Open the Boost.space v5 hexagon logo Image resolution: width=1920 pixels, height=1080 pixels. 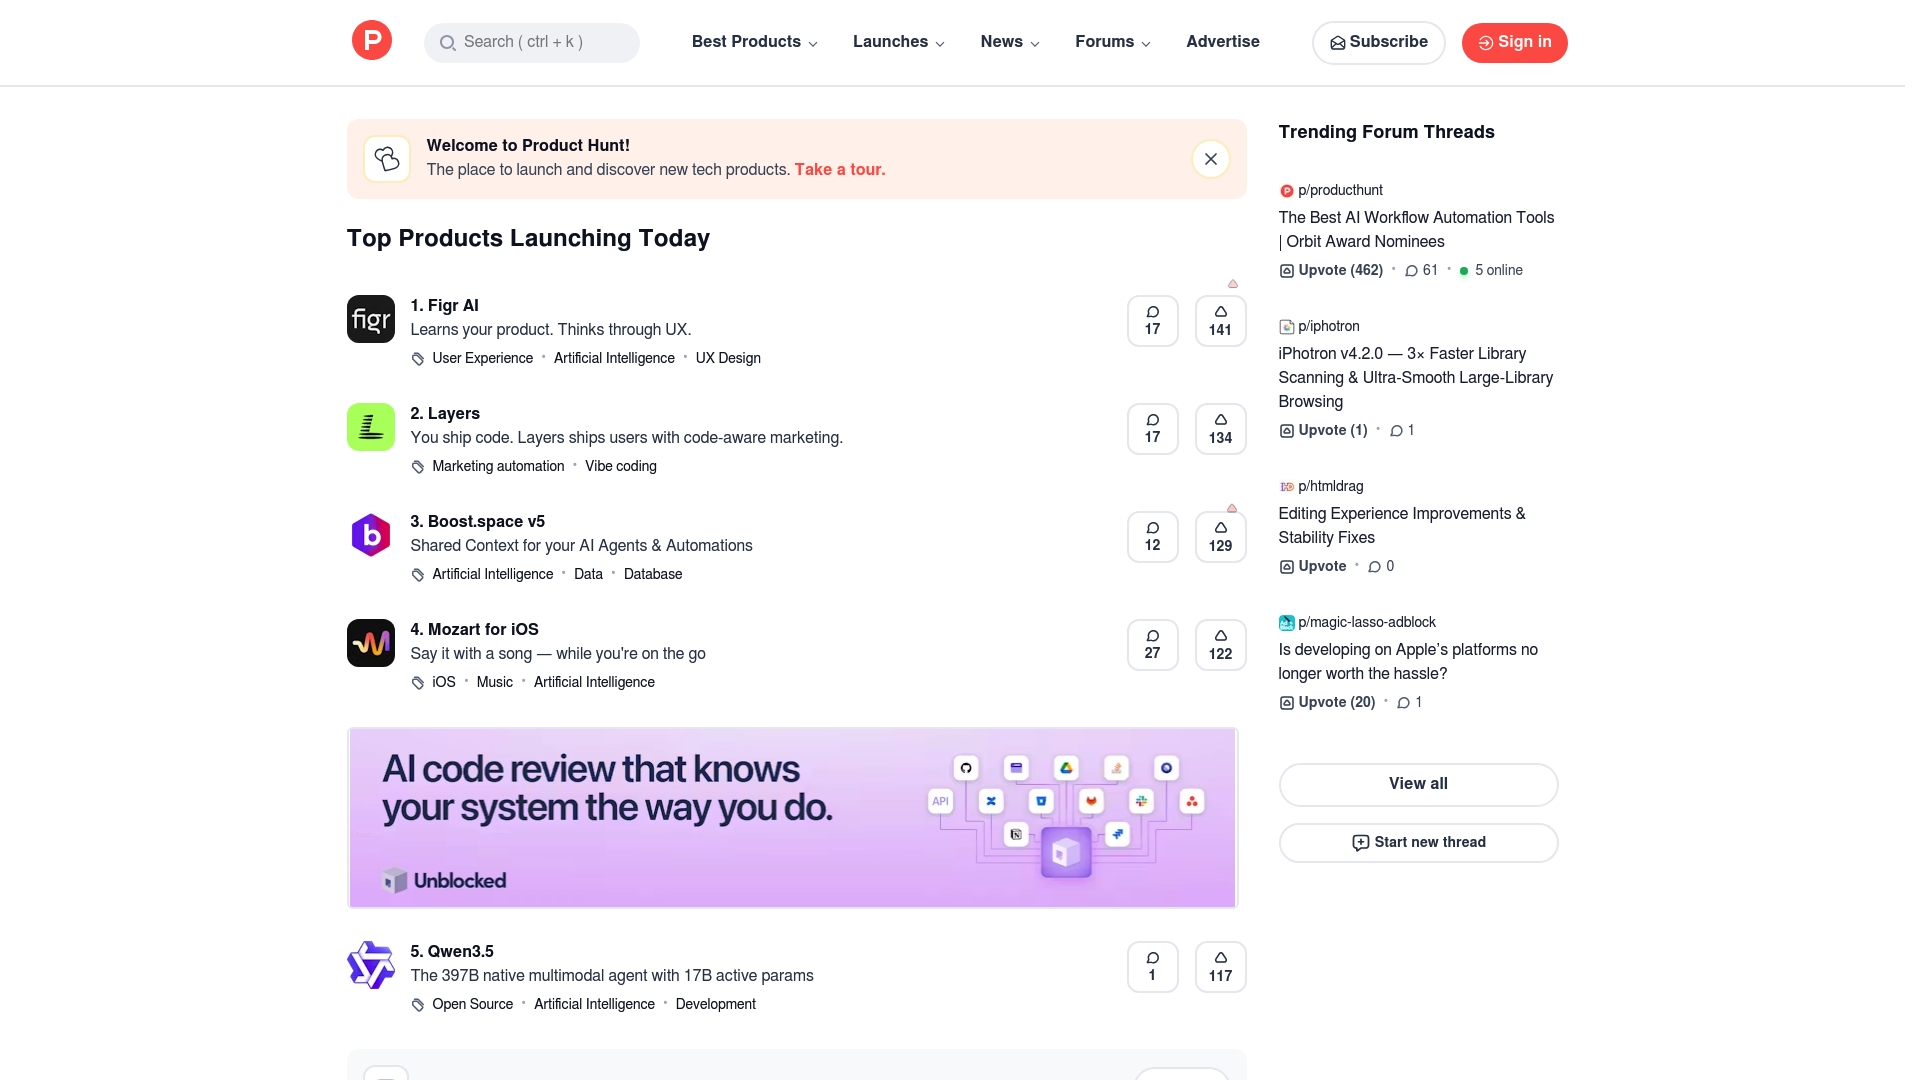coord(371,535)
